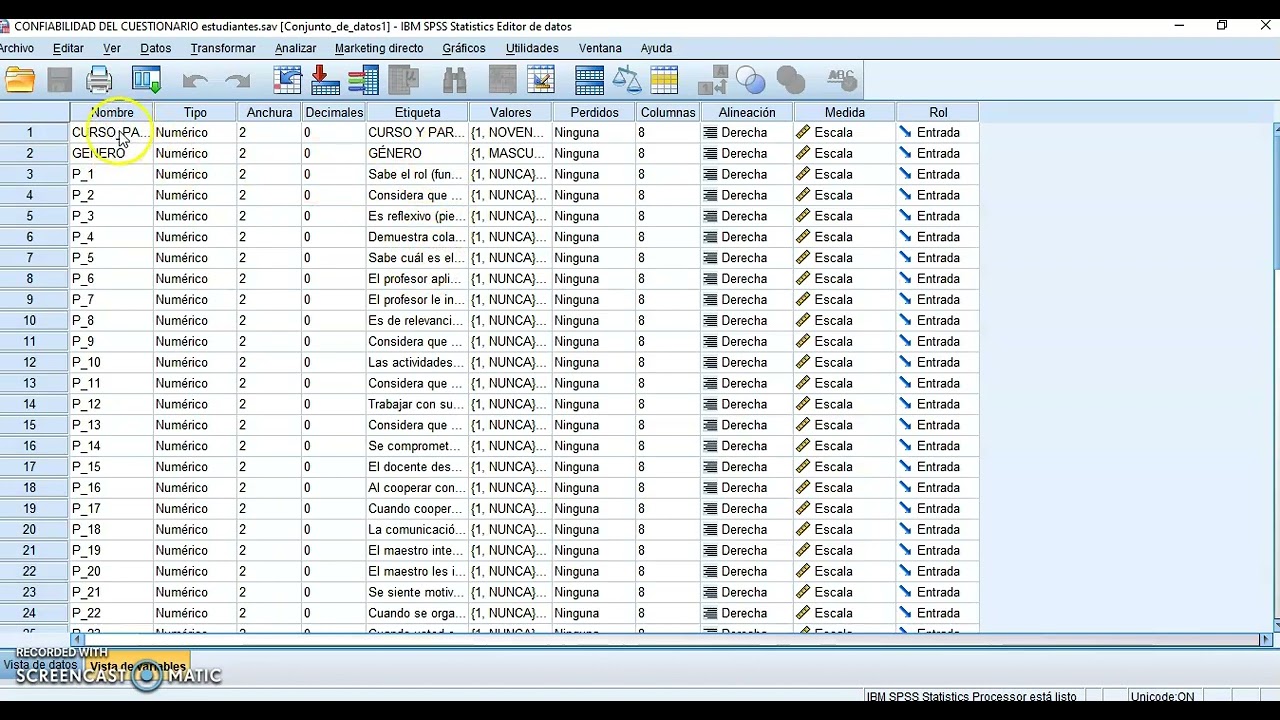Open Split file toolbar icon
The height and width of the screenshot is (720, 1280).
pos(589,80)
